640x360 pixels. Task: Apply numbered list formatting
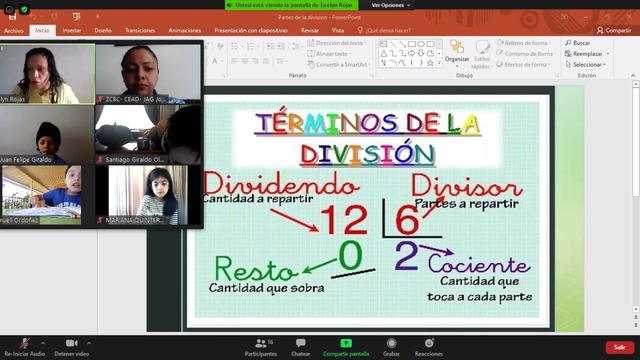[x=251, y=47]
